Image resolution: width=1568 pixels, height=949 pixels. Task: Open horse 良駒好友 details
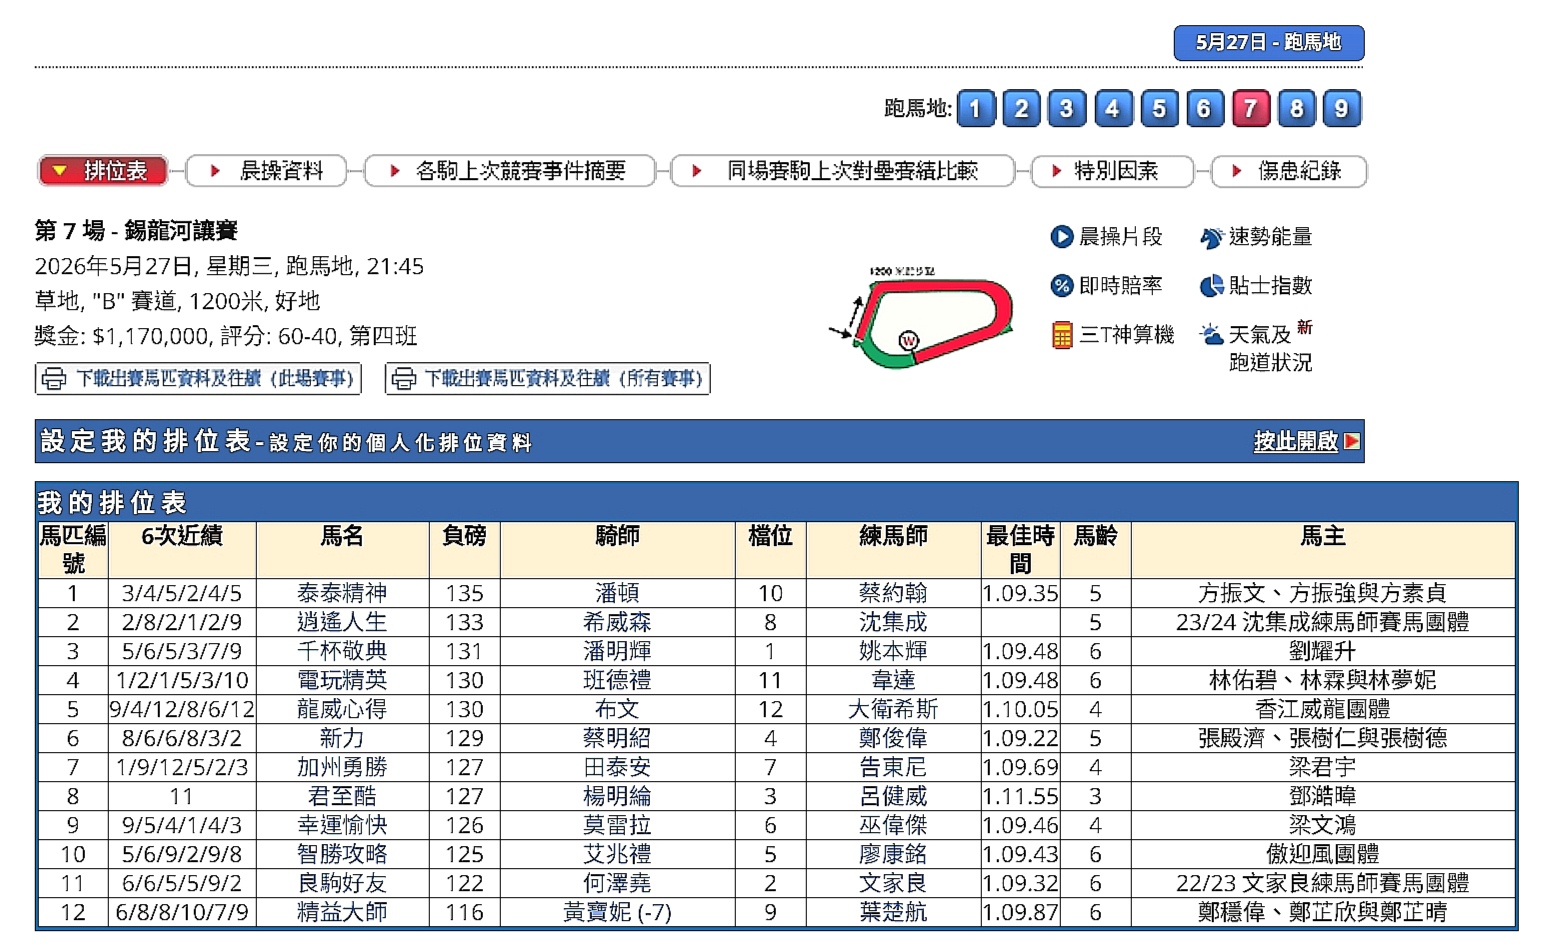[342, 883]
